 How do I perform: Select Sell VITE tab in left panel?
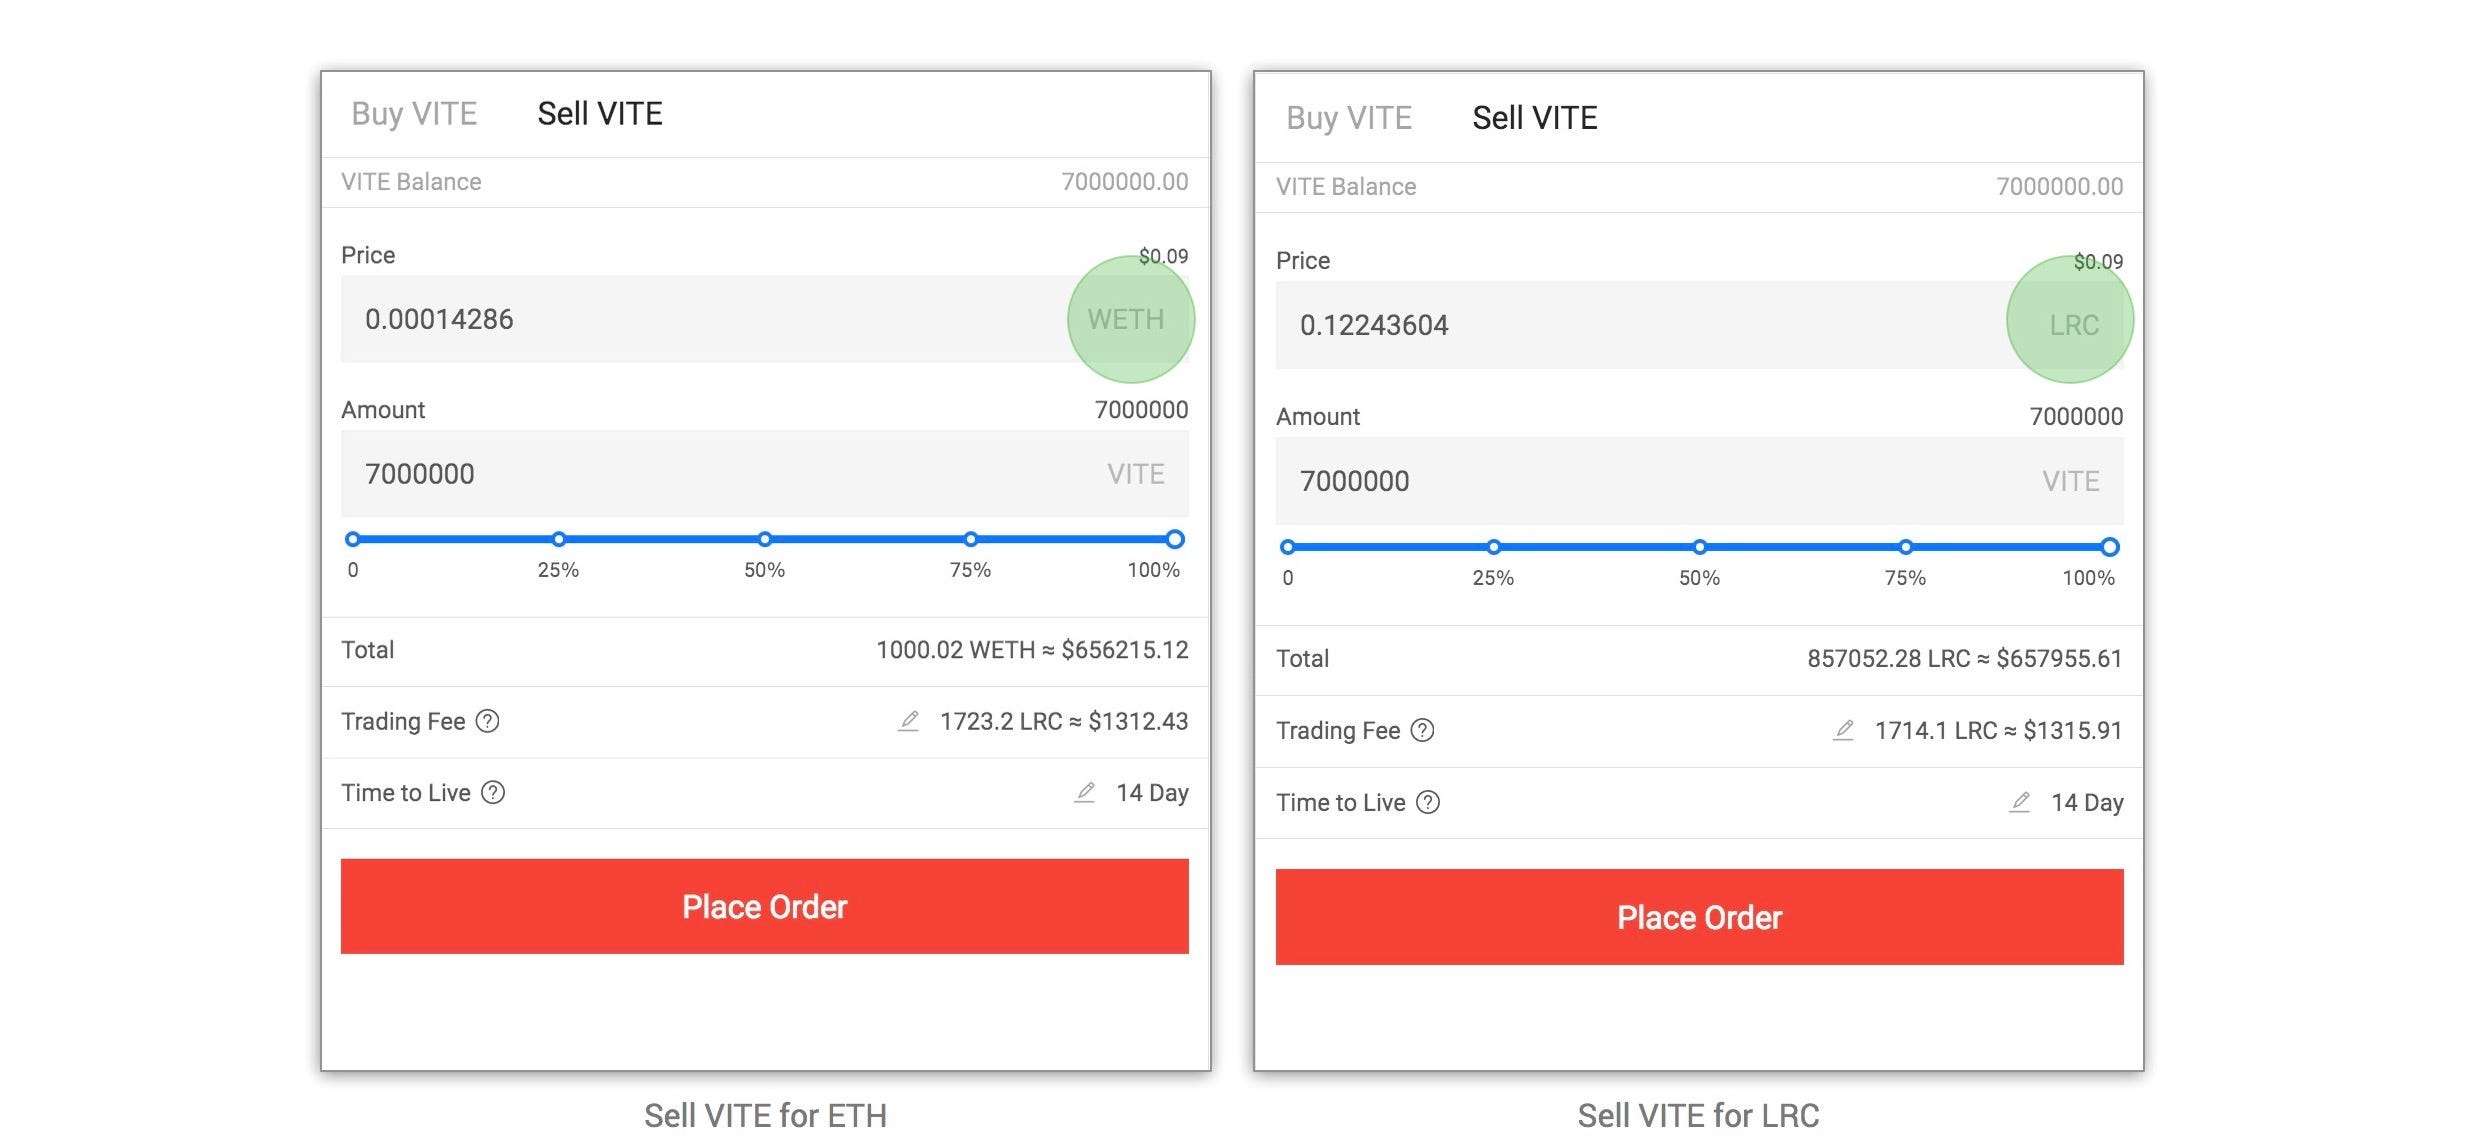(x=599, y=114)
